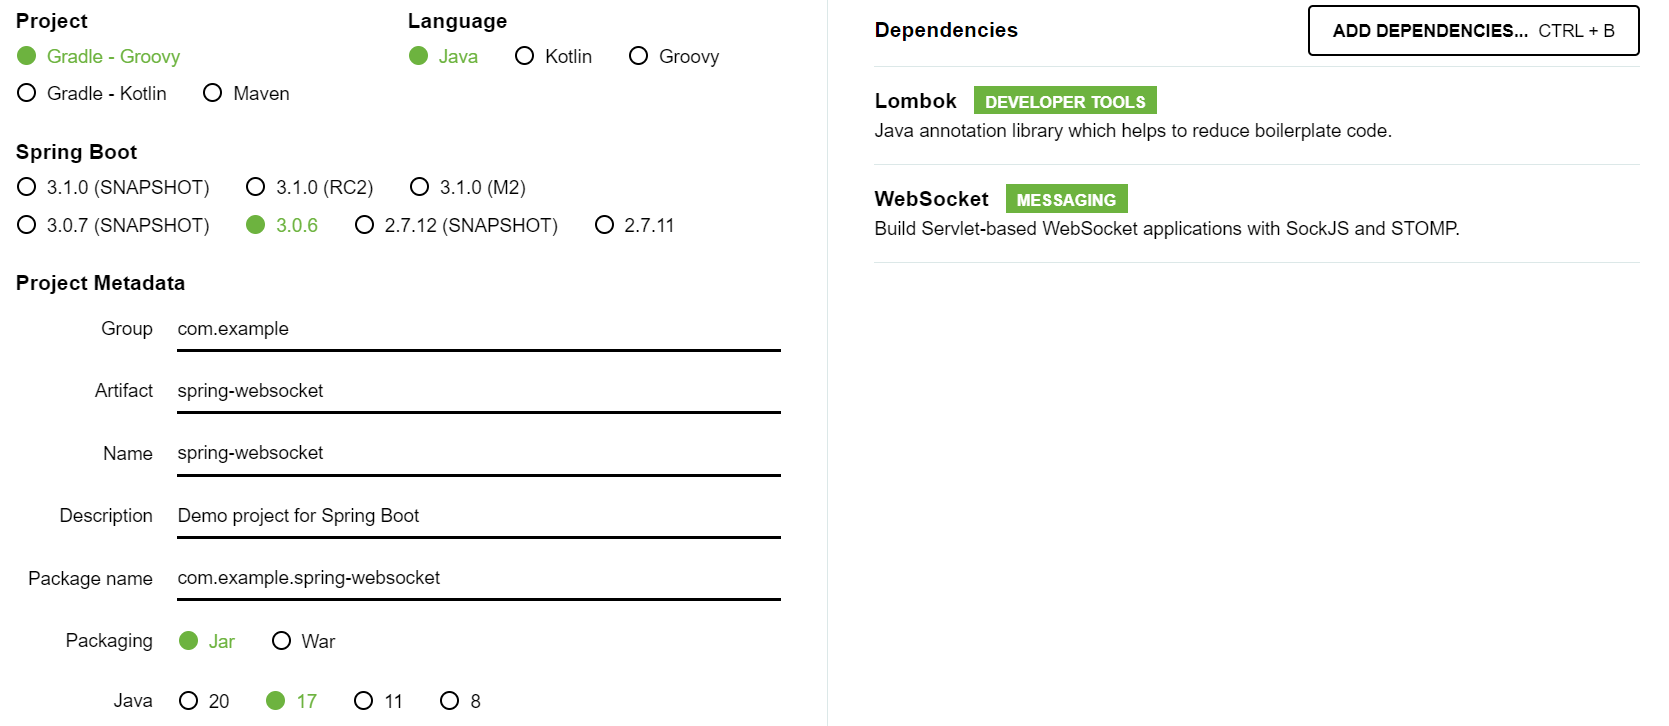The image size is (1669, 726).
Task: Switch packaging to War
Action: pyautogui.click(x=304, y=641)
